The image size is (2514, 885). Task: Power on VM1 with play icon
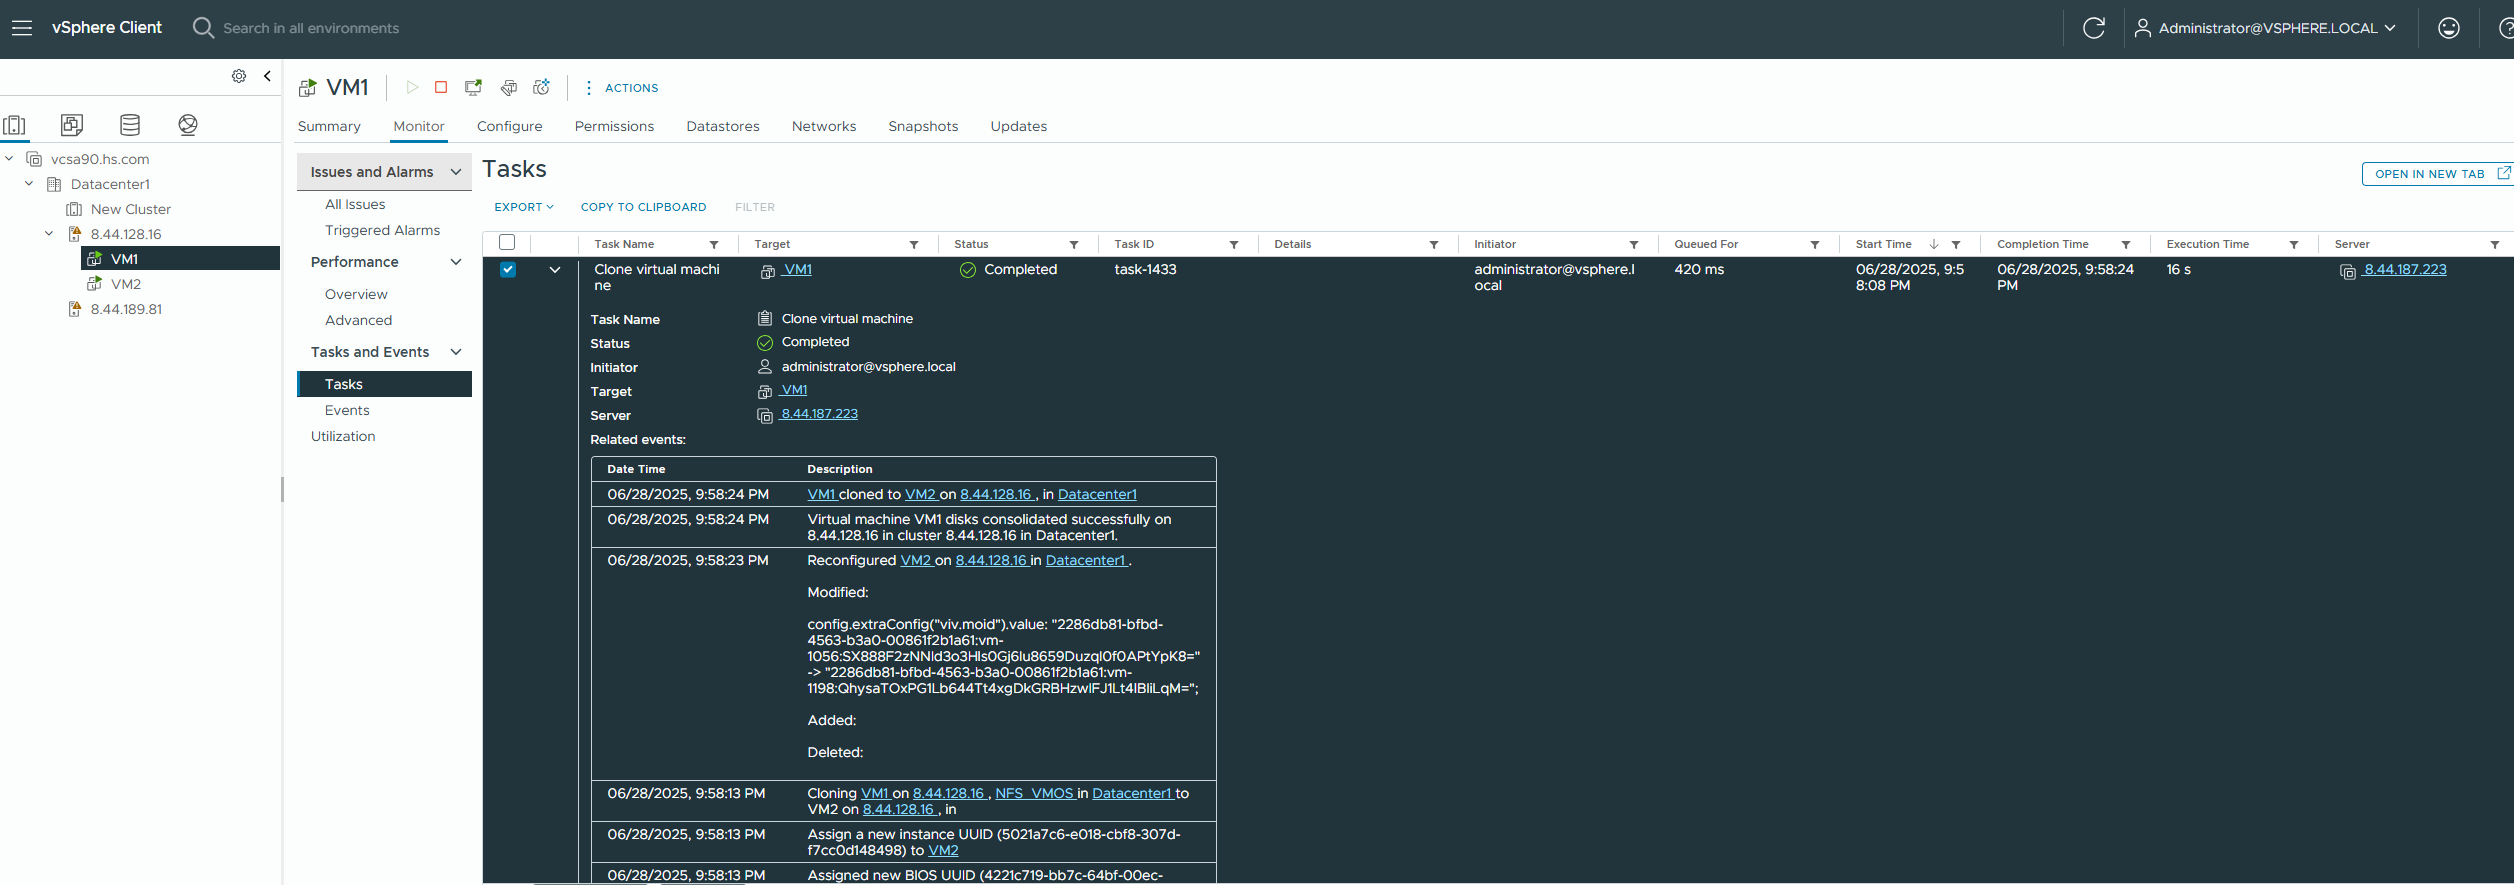pyautogui.click(x=412, y=88)
